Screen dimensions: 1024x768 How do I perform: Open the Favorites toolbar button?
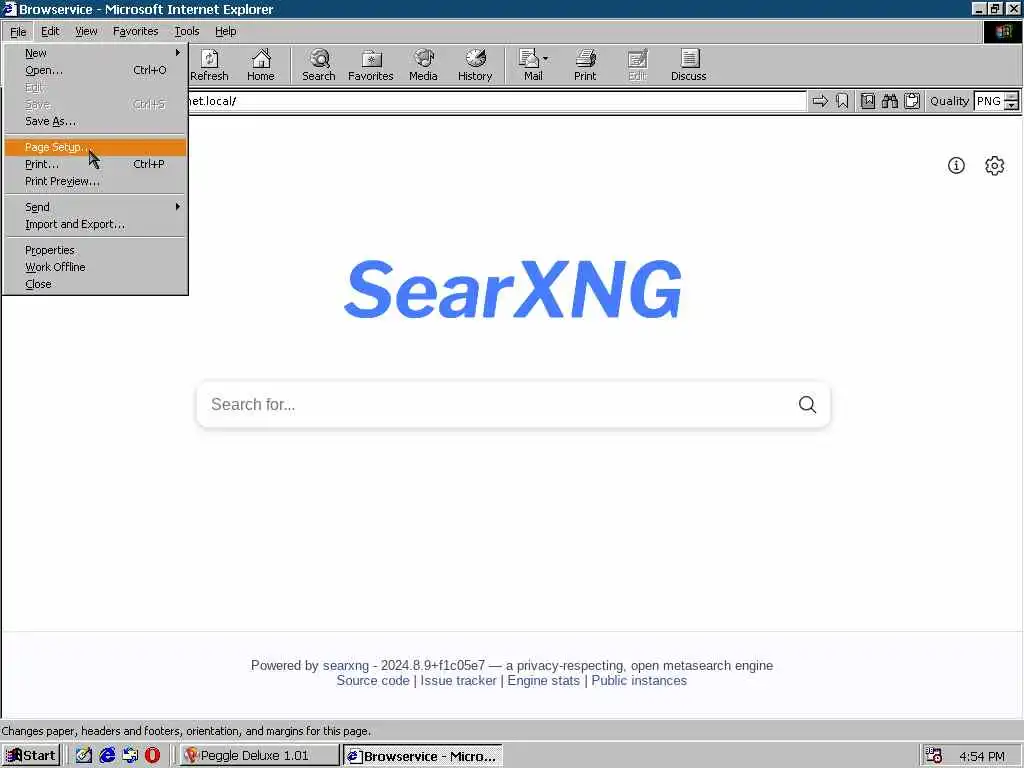[370, 65]
